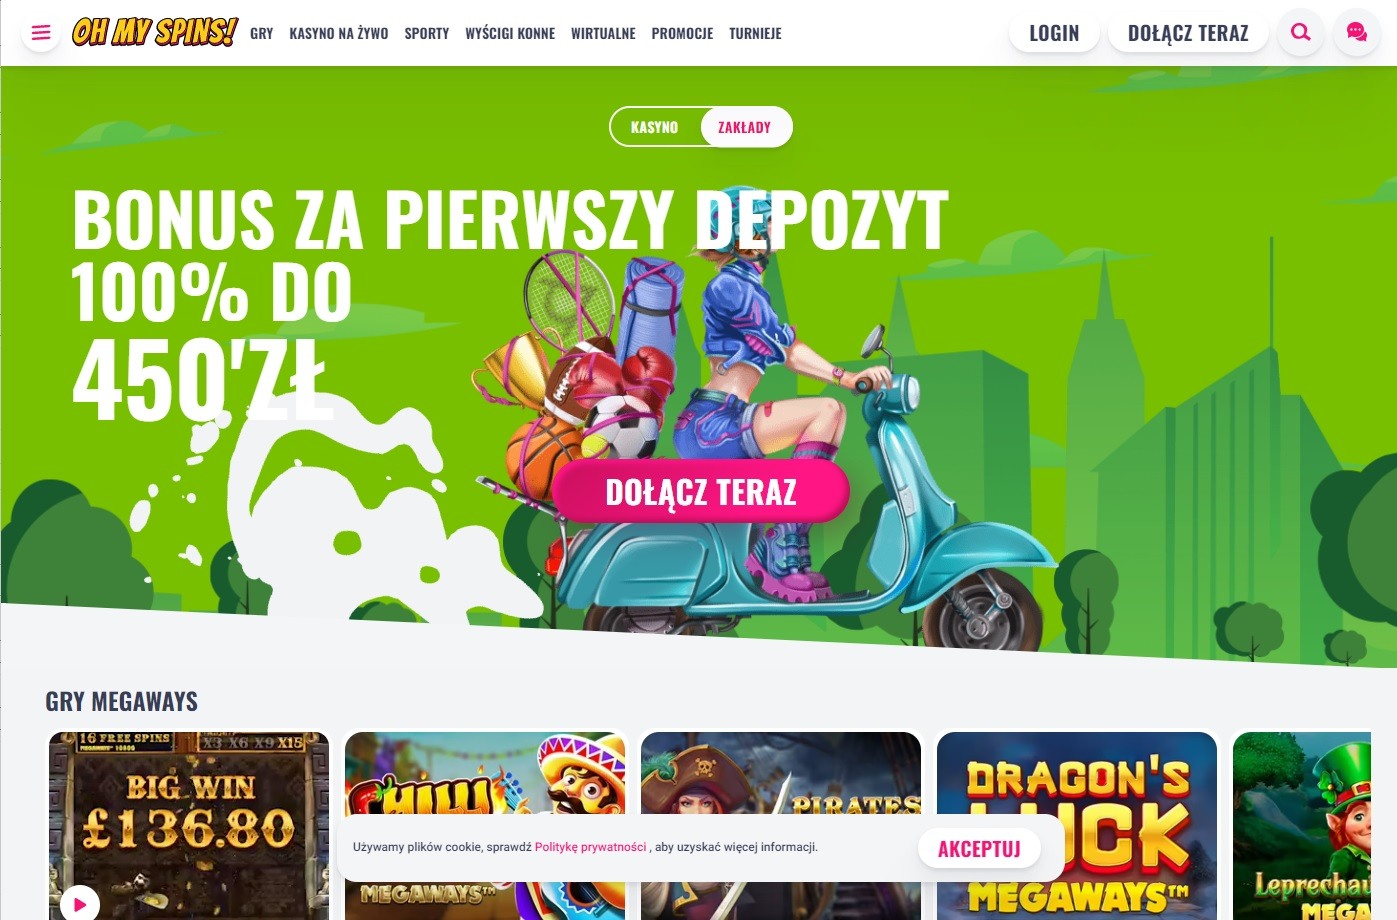Open the Kasyno na żywo menu

pos(339,33)
